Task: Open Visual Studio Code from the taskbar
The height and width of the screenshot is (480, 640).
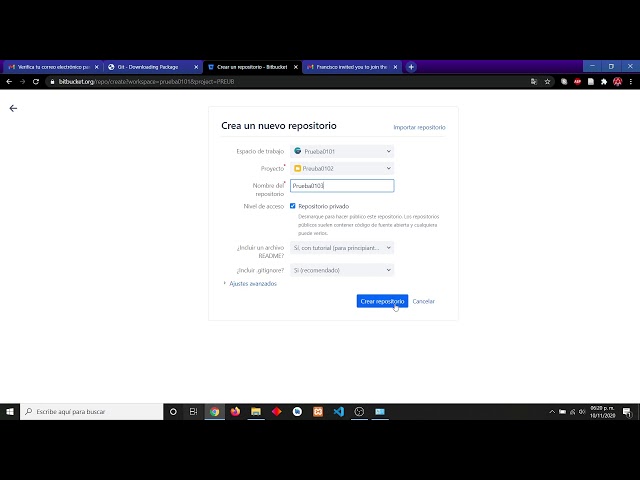Action: pyautogui.click(x=338, y=411)
